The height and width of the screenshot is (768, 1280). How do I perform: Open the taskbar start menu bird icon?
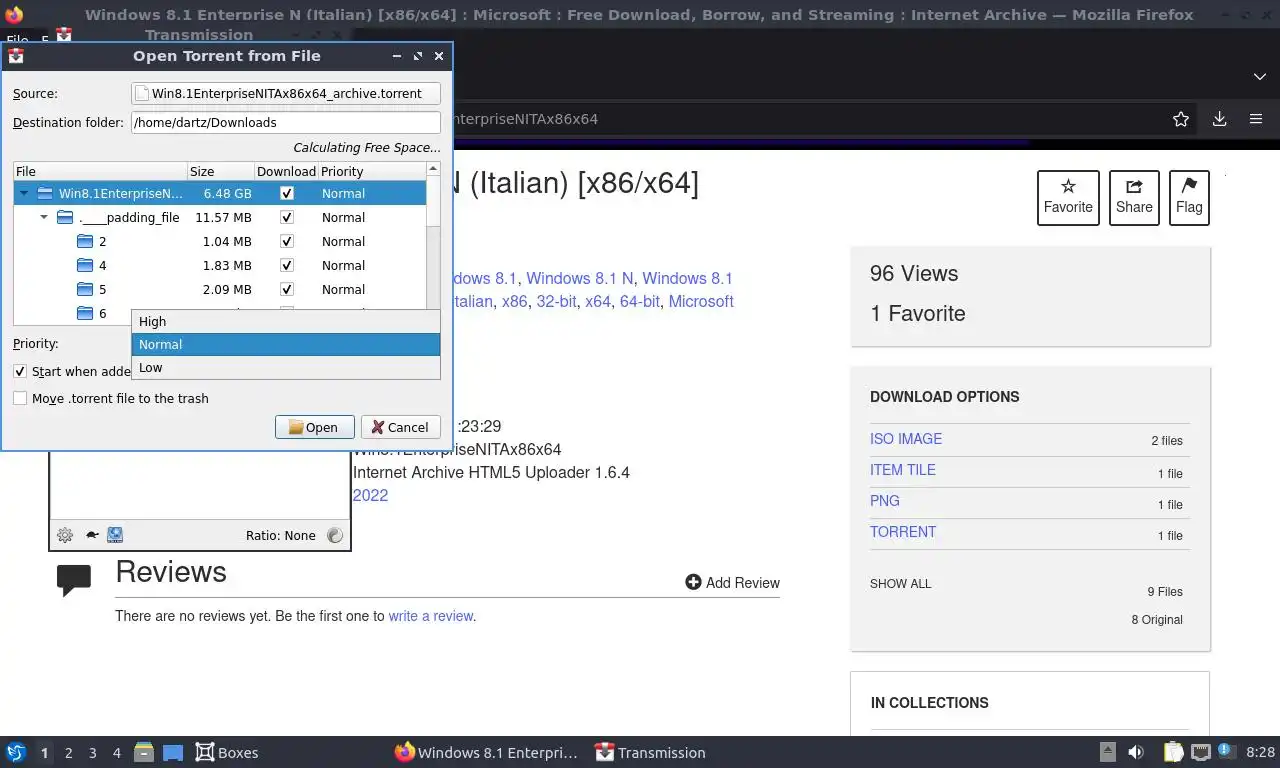16,752
